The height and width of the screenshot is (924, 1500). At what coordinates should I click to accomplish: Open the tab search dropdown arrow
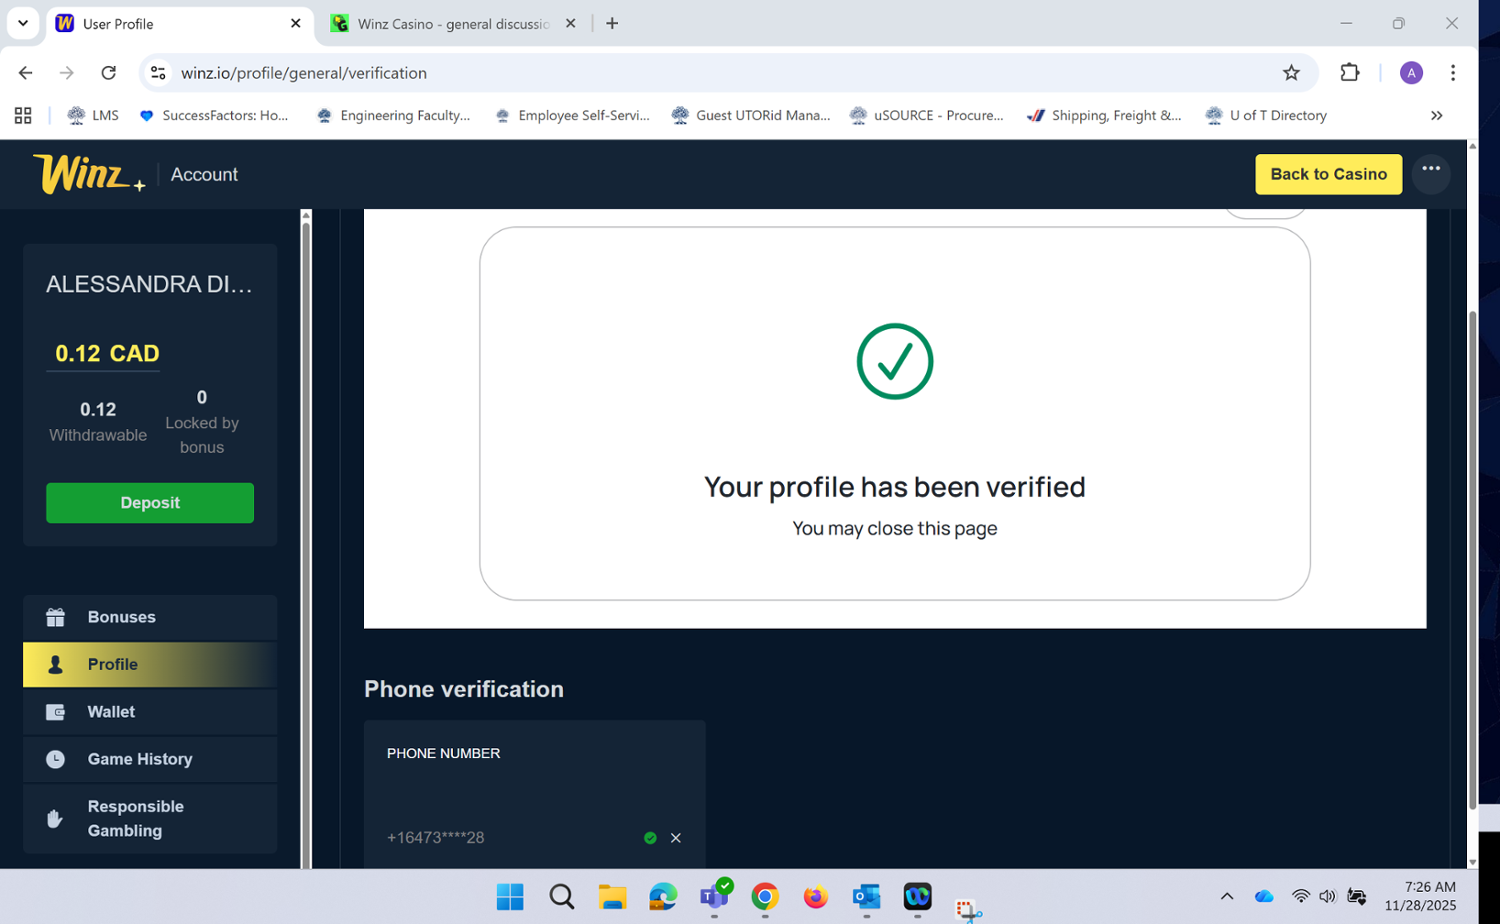23,23
